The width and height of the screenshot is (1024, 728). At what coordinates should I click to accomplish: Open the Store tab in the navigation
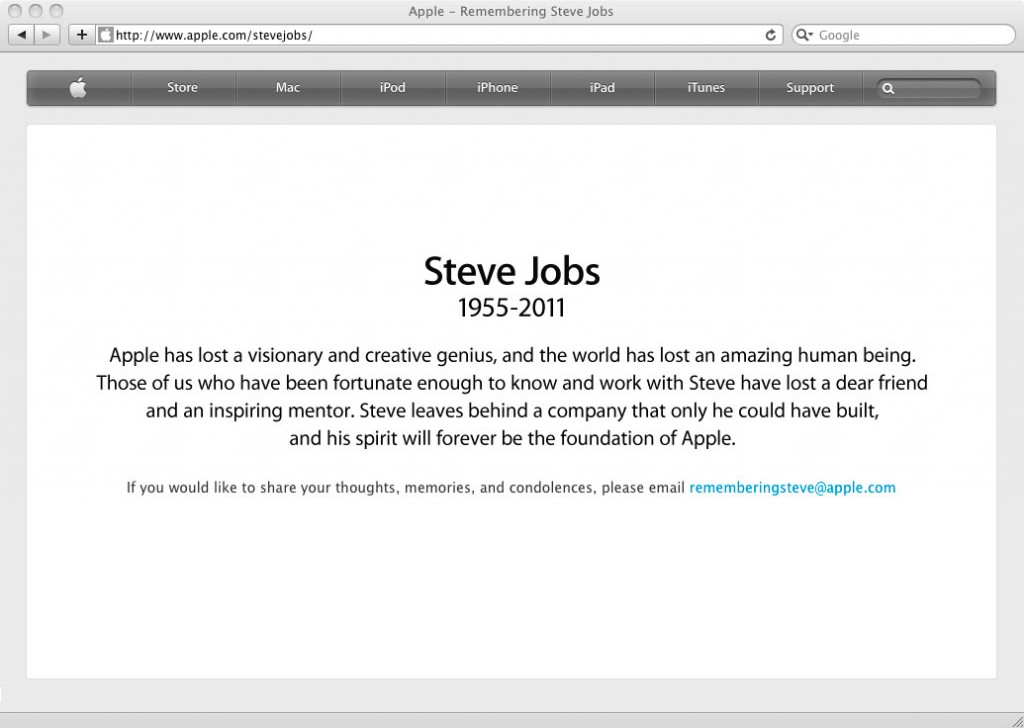(182, 87)
